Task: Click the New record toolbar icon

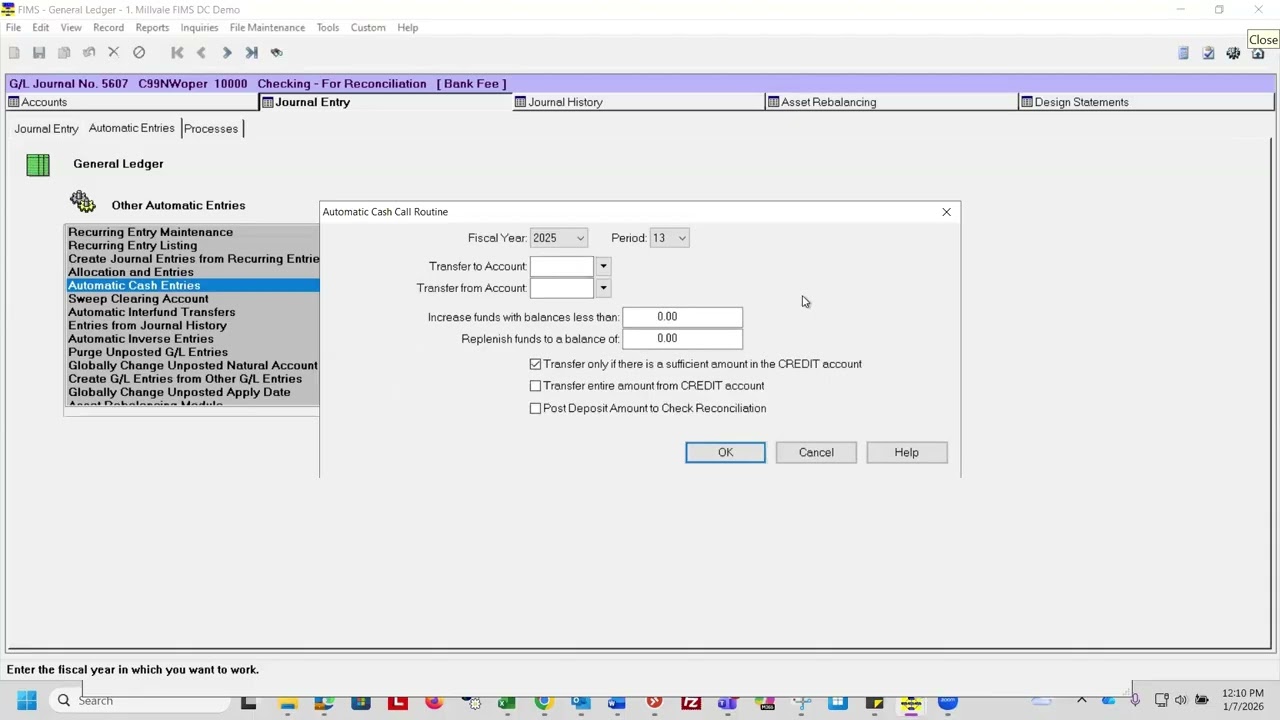Action: (x=14, y=52)
